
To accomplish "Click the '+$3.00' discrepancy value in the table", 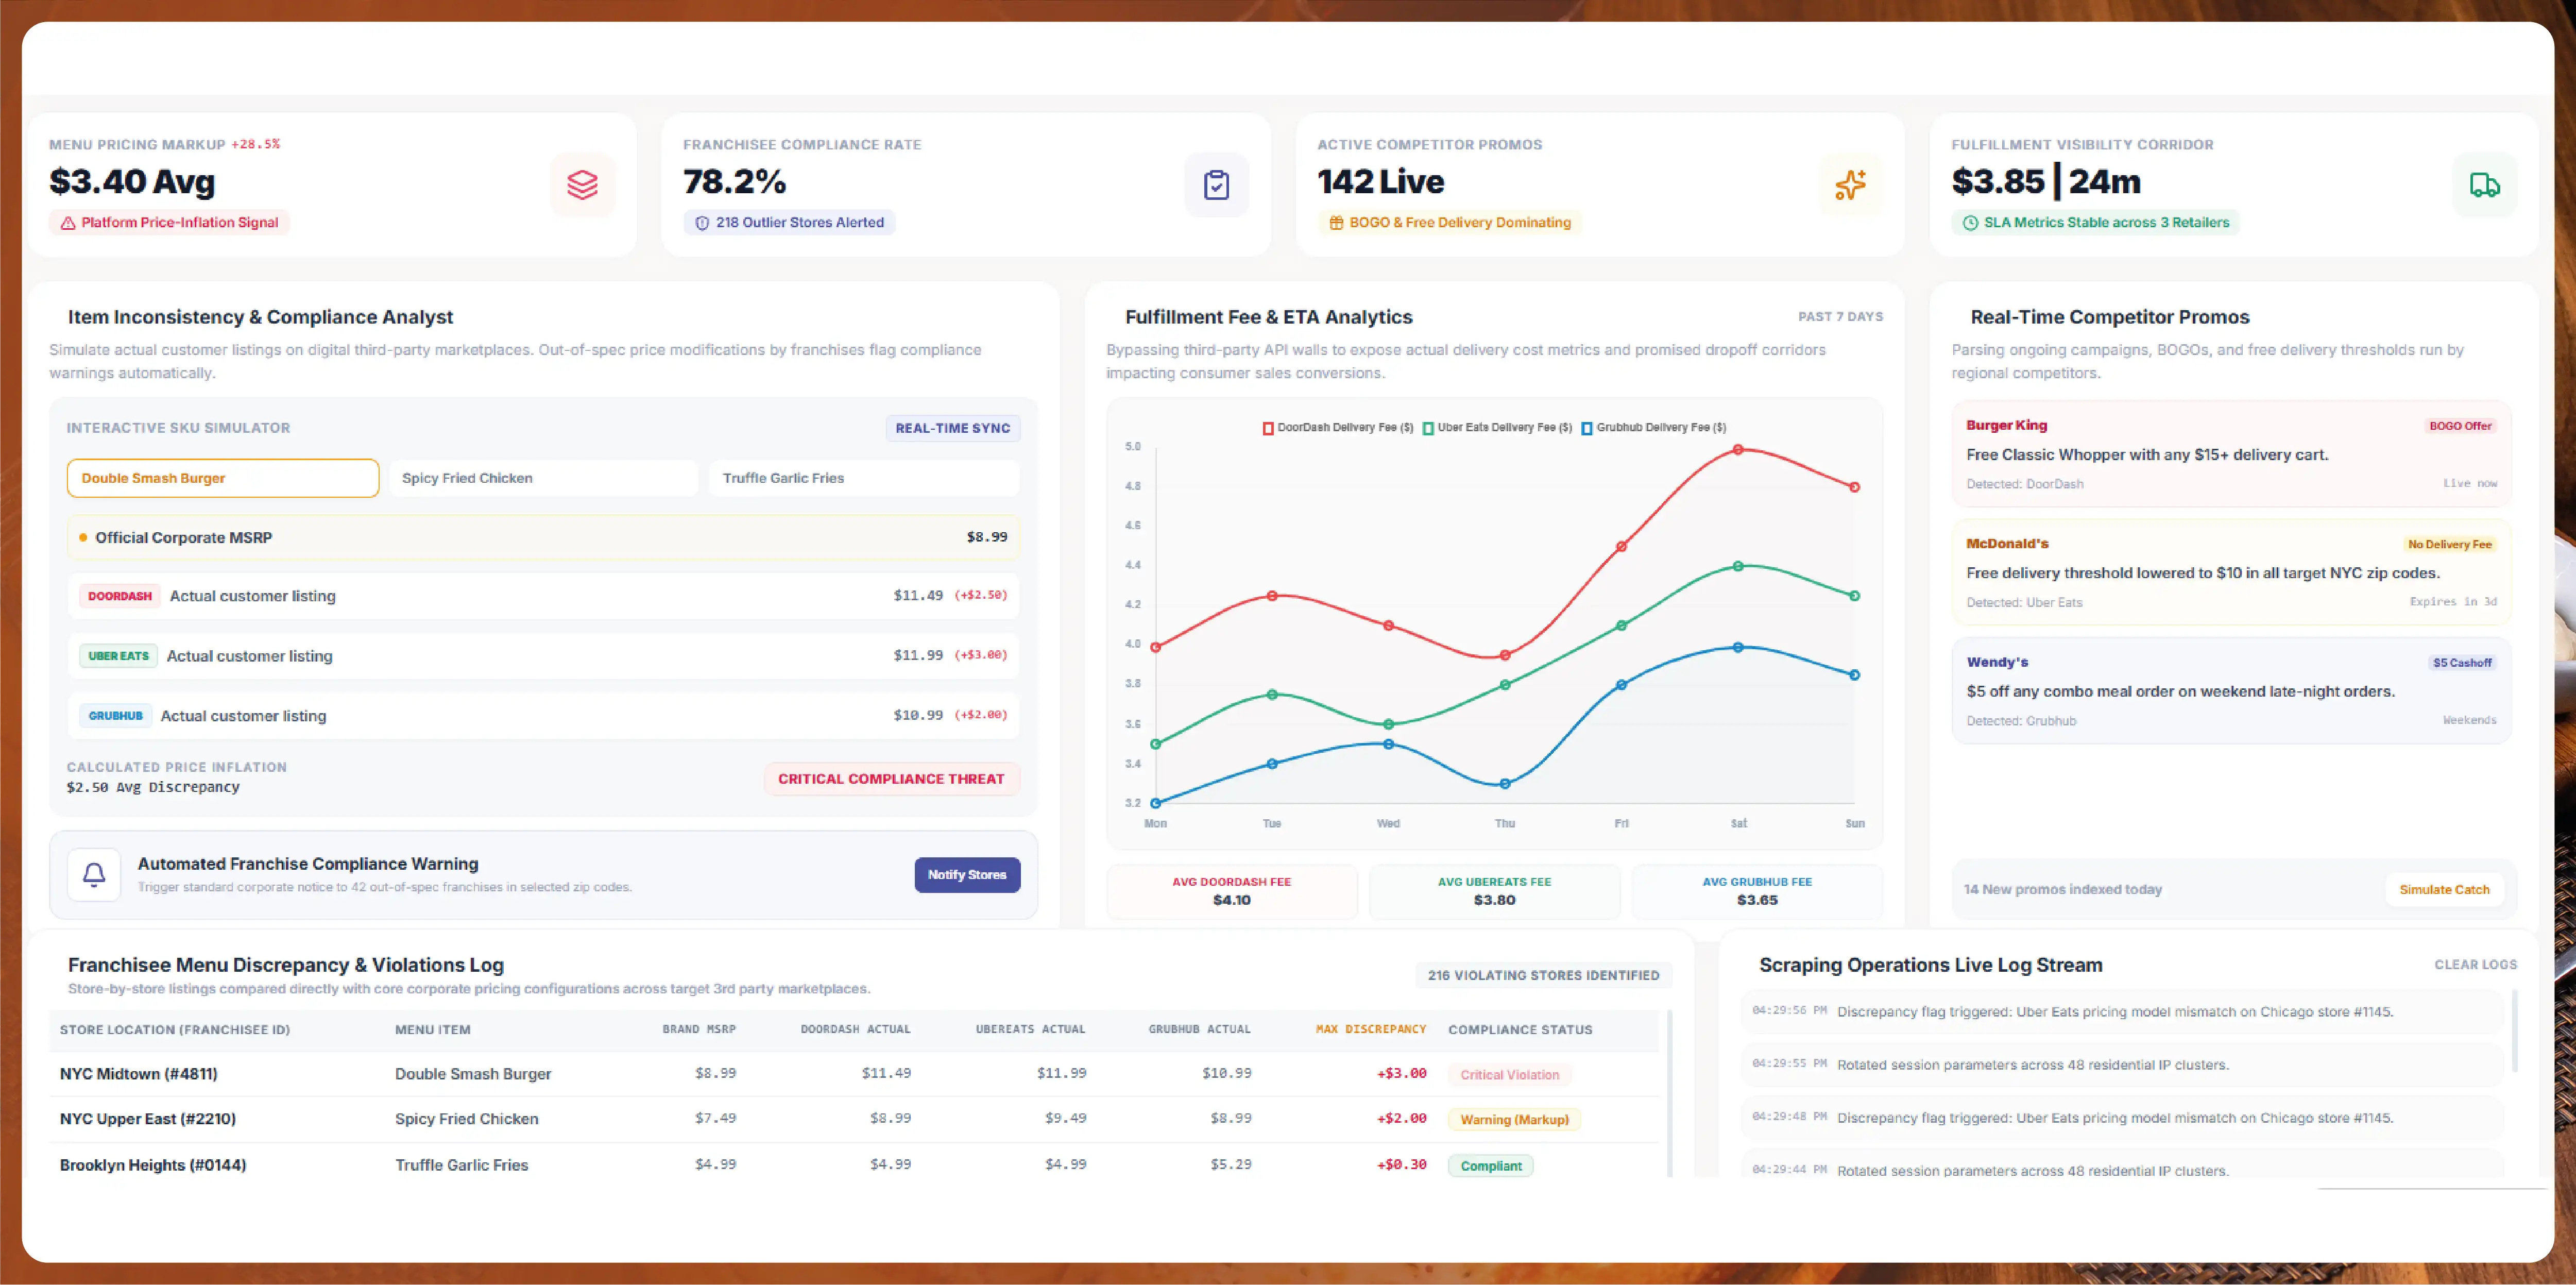I will (1402, 1074).
